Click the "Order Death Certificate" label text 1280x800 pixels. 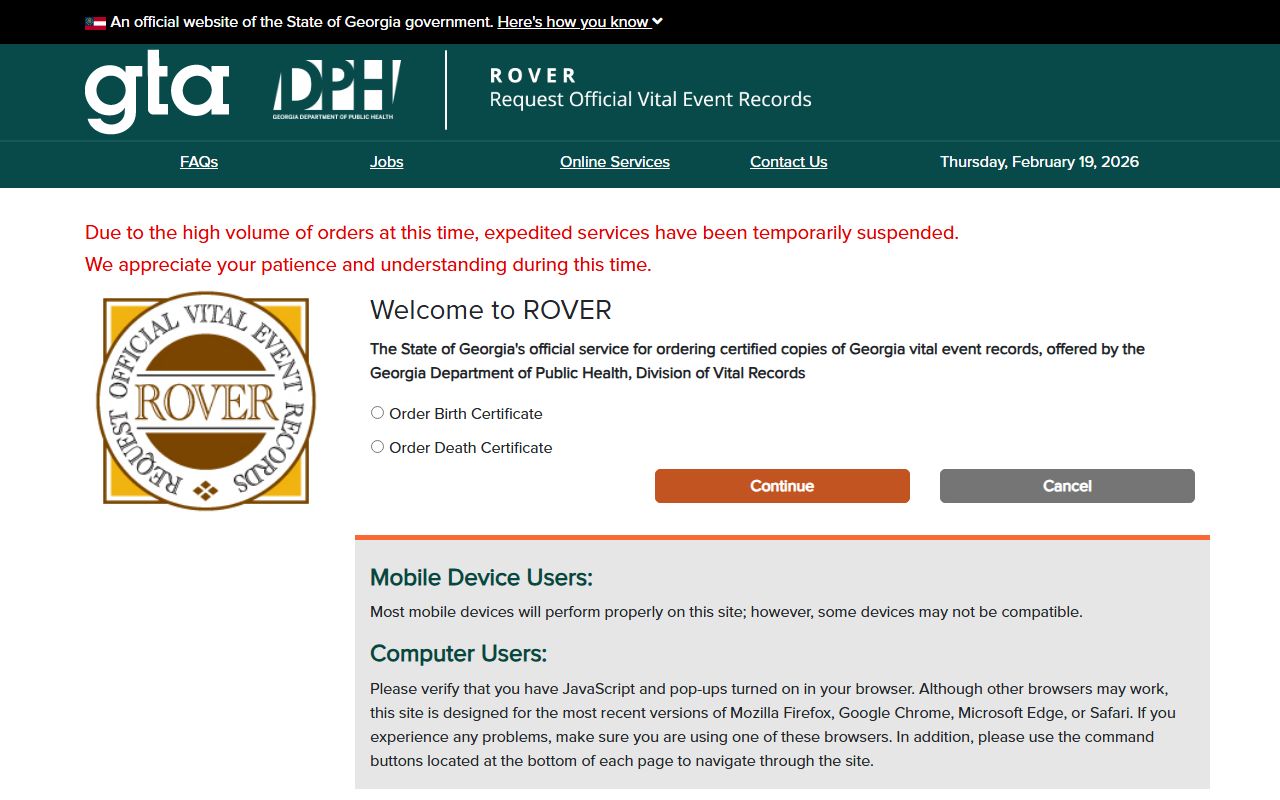[471, 448]
